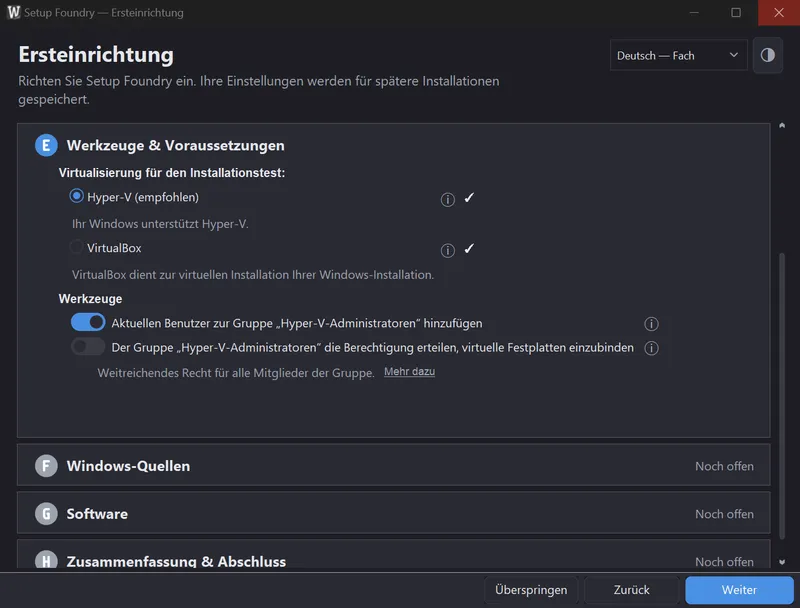Enable virtual disk mounting permission toggle
The image size is (800, 608).
(88, 347)
